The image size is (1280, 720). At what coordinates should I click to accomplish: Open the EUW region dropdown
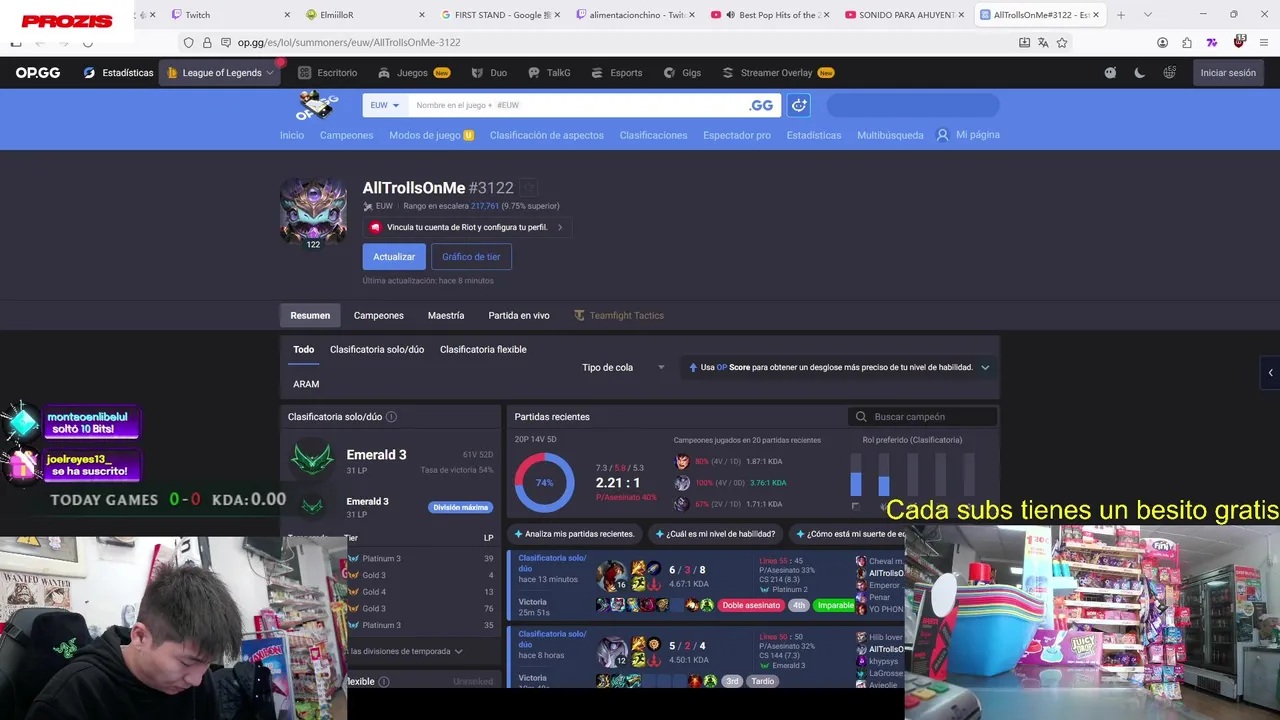[x=384, y=105]
